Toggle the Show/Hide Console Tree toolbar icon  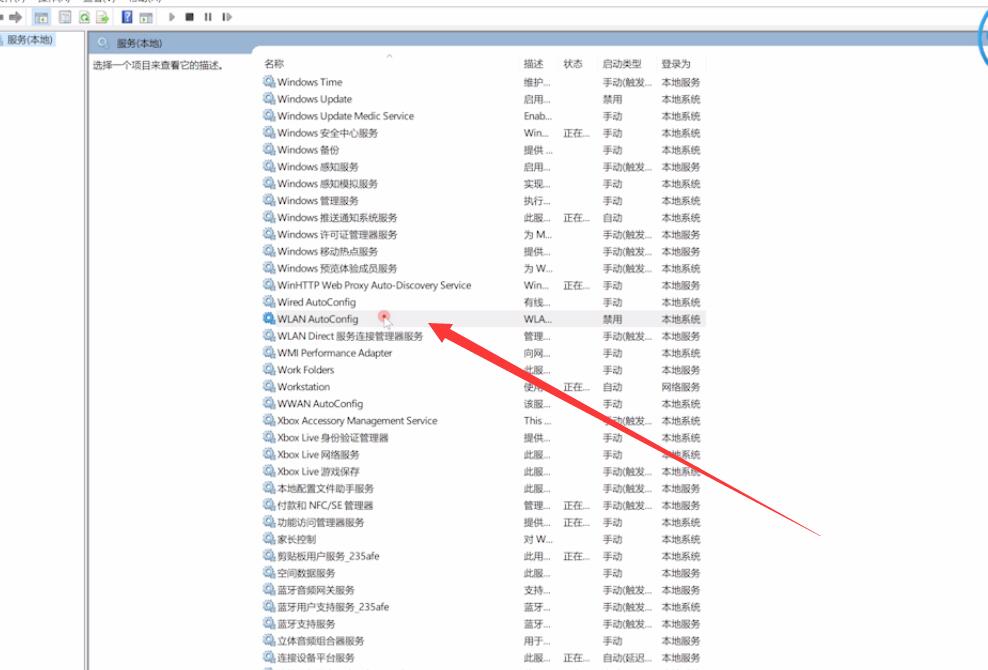pyautogui.click(x=42, y=17)
